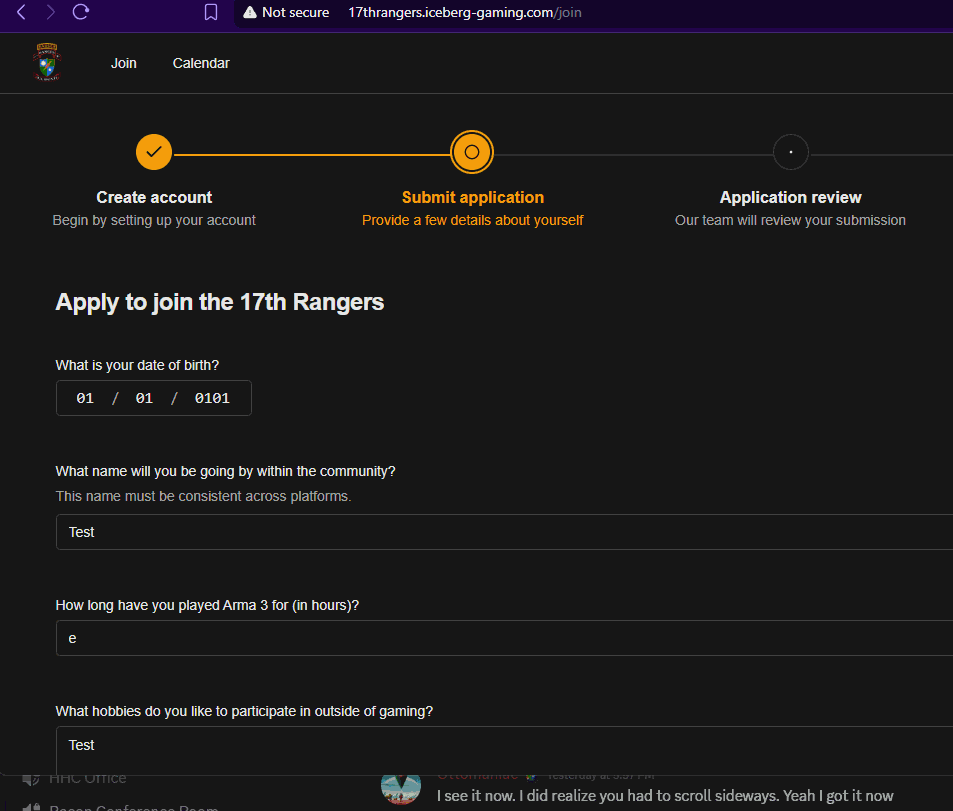953x811 pixels.
Task: Select the month field in date of birth
Action: tap(85, 398)
